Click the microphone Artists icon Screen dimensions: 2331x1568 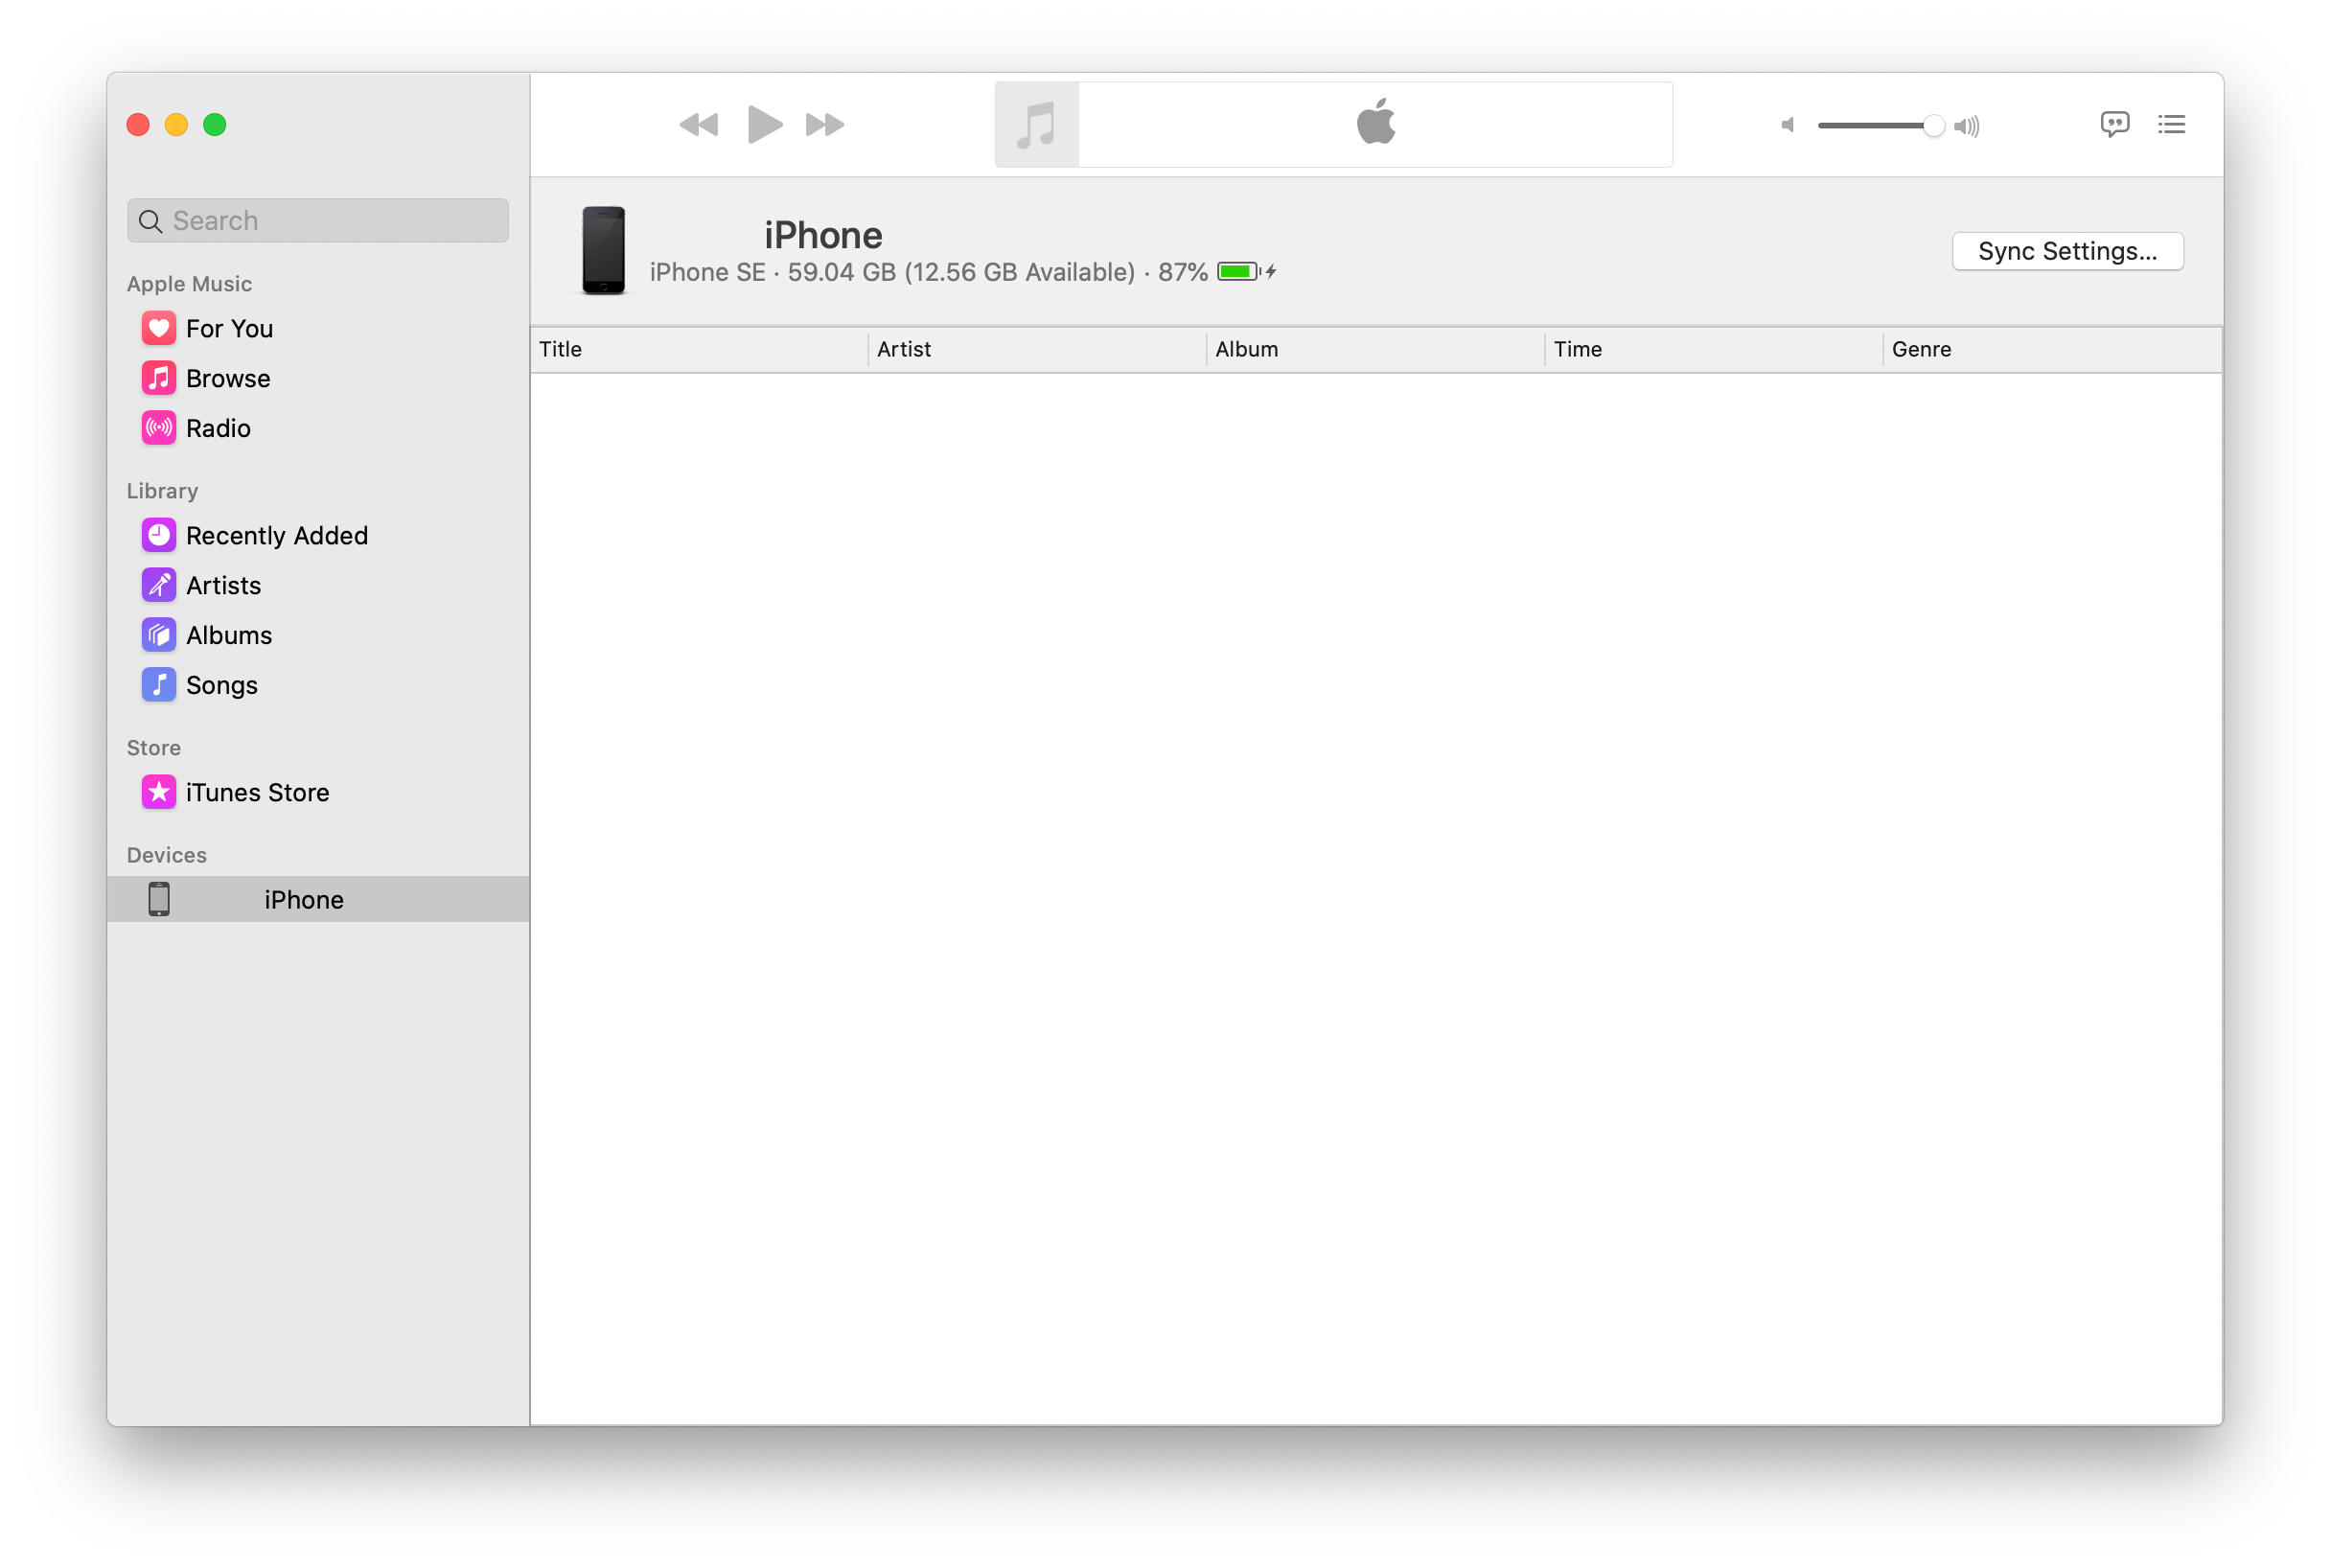(x=159, y=586)
